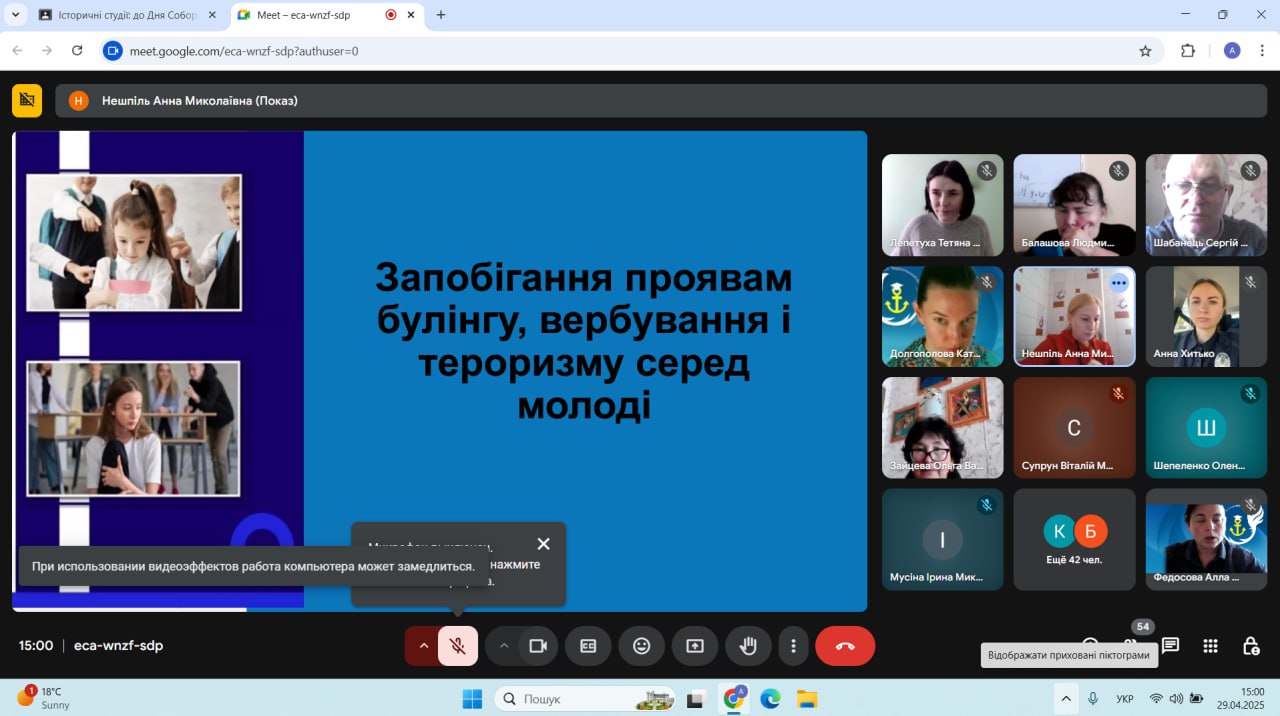Click the present screen icon
This screenshot has height=716, width=1280.
695,646
